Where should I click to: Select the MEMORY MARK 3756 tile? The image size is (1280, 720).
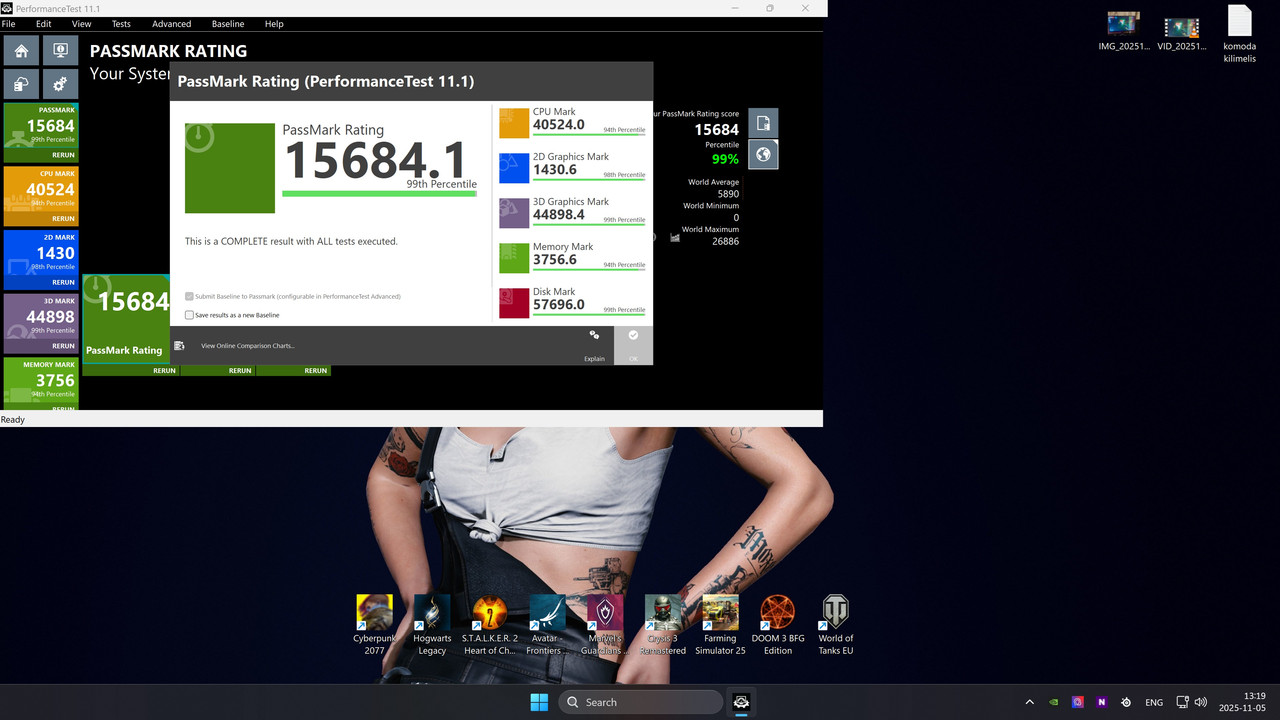[41, 381]
